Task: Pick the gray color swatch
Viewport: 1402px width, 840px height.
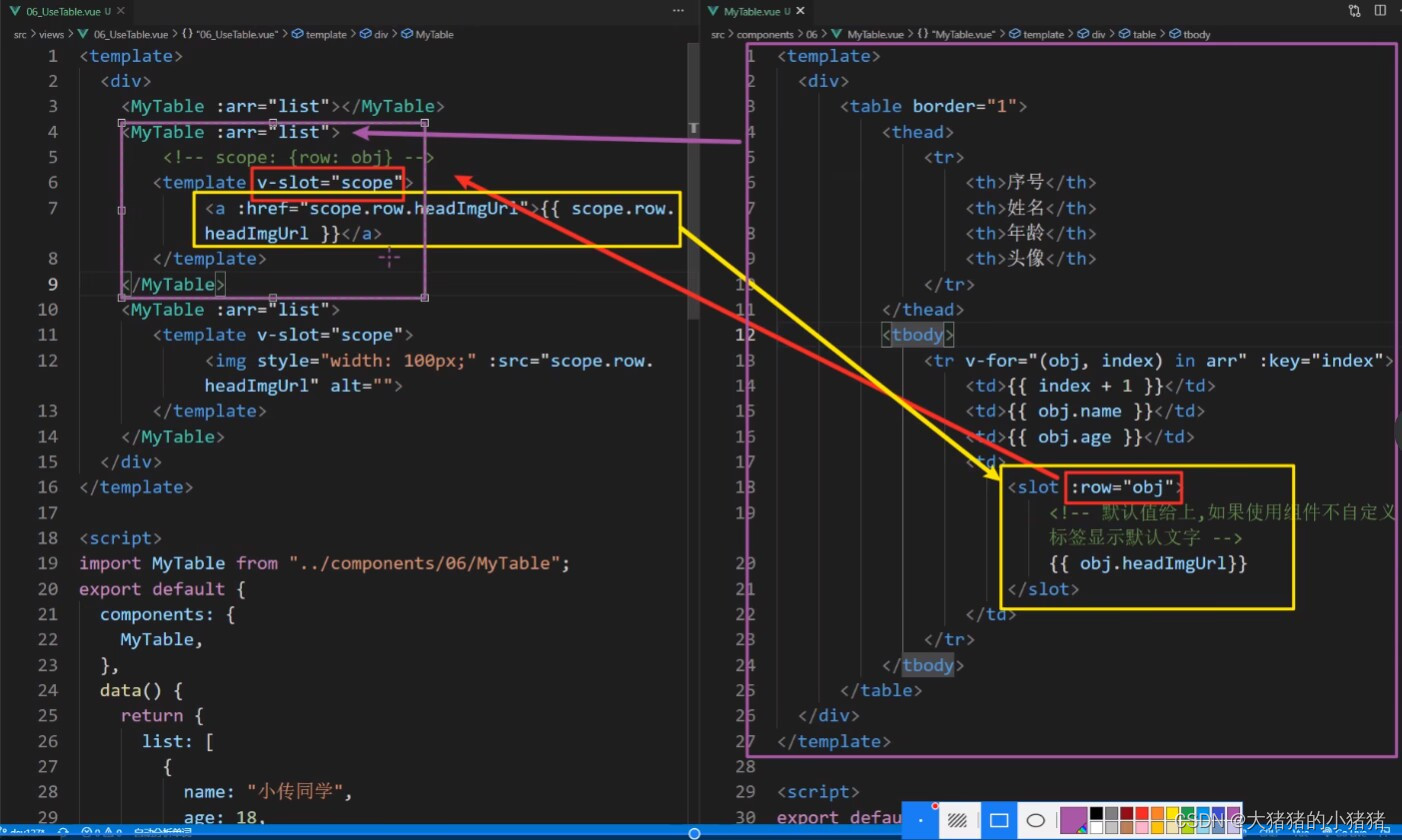Action: pyautogui.click(x=1111, y=813)
